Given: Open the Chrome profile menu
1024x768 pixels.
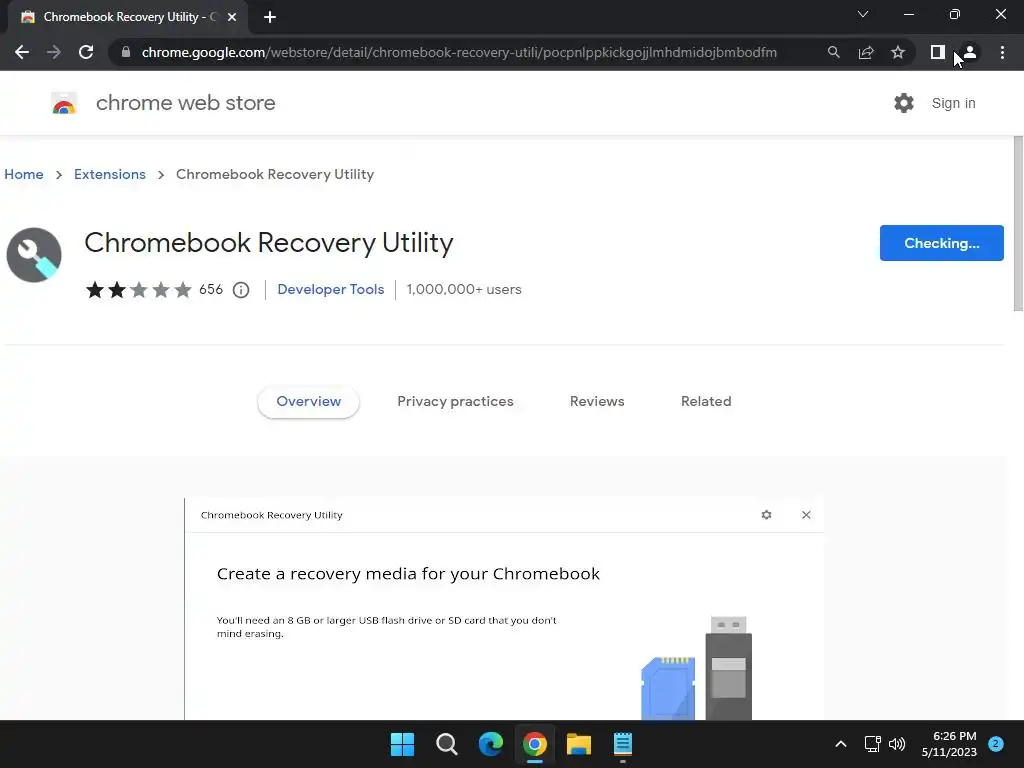Looking at the screenshot, I should coord(970,52).
